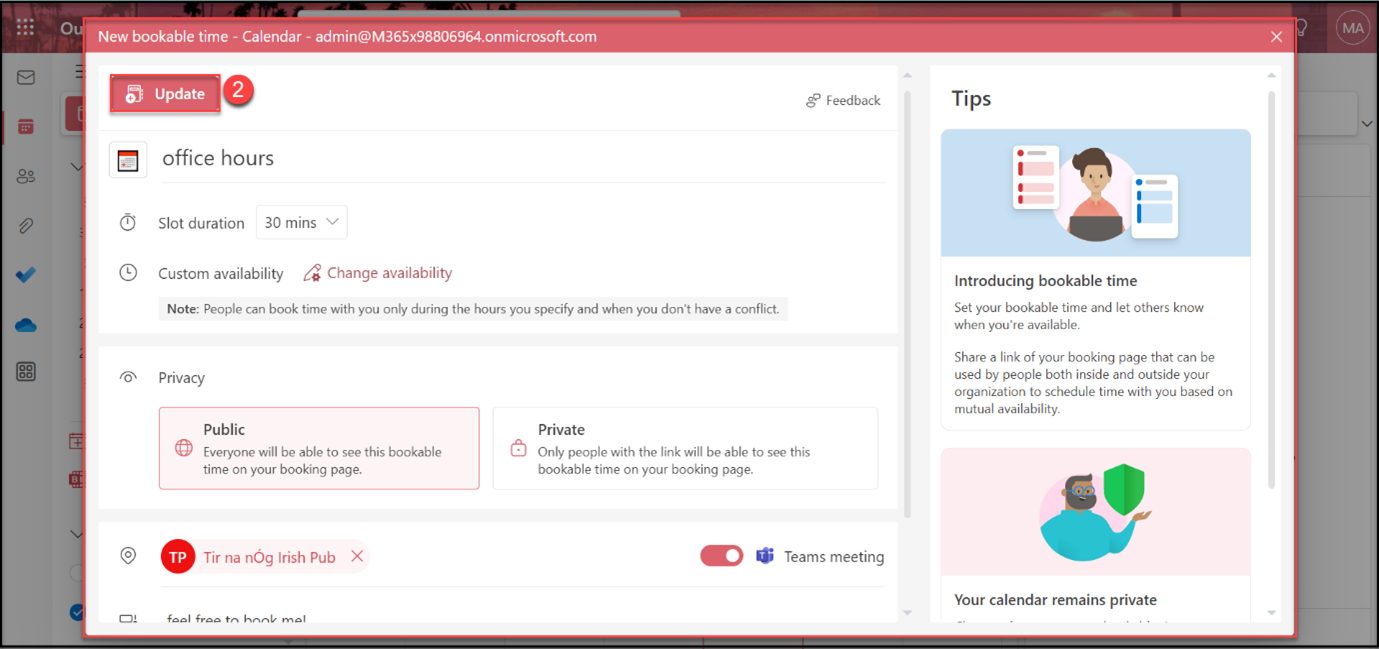The width and height of the screenshot is (1379, 649).
Task: Open To Do checkmark app
Action: tap(26, 275)
